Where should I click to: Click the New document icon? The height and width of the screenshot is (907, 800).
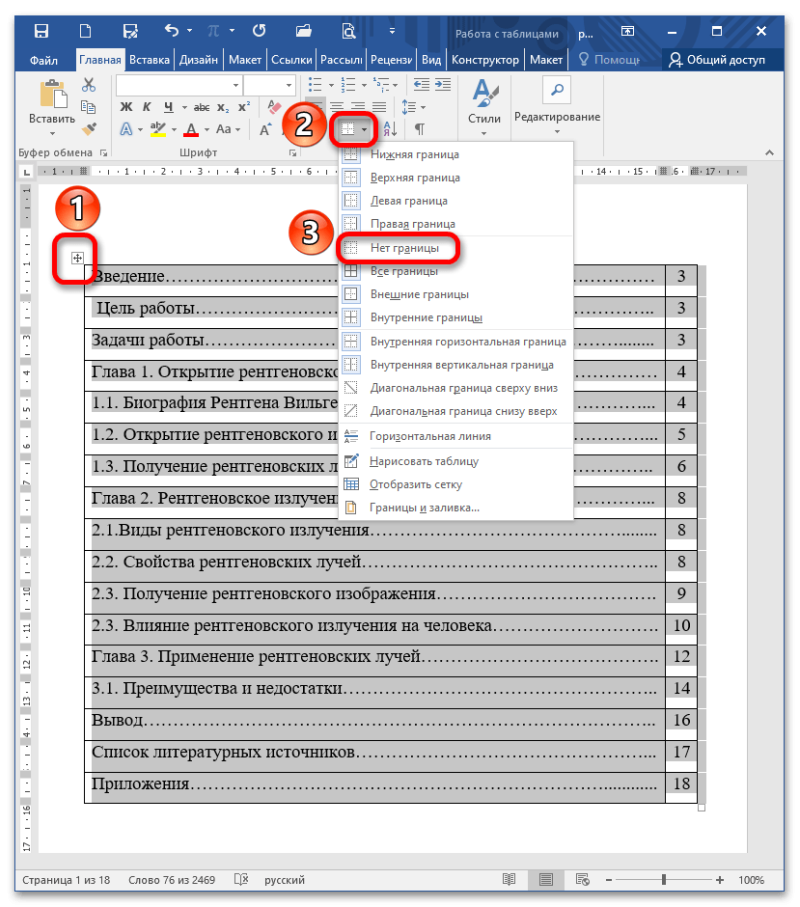pyautogui.click(x=86, y=31)
